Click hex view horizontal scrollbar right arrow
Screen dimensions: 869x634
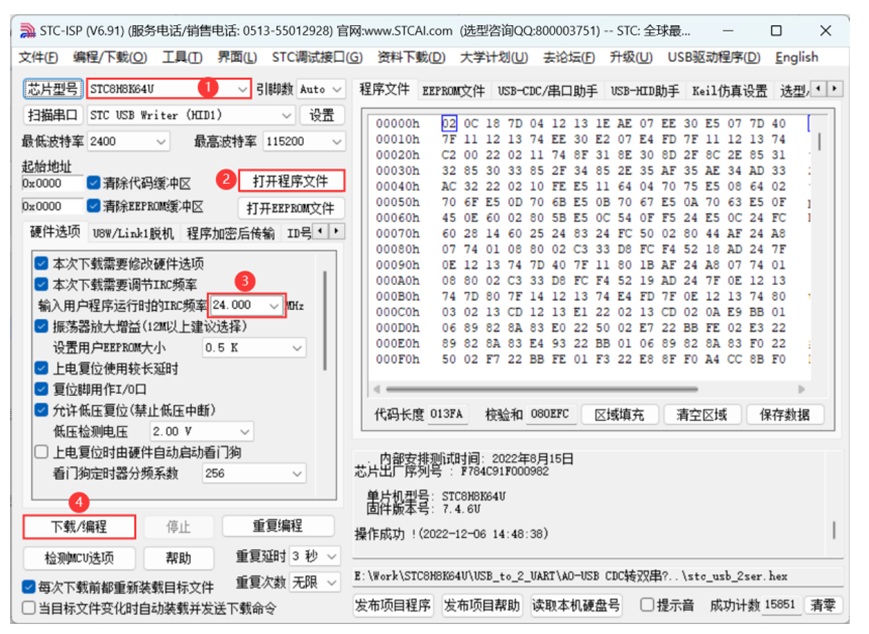click(x=801, y=389)
